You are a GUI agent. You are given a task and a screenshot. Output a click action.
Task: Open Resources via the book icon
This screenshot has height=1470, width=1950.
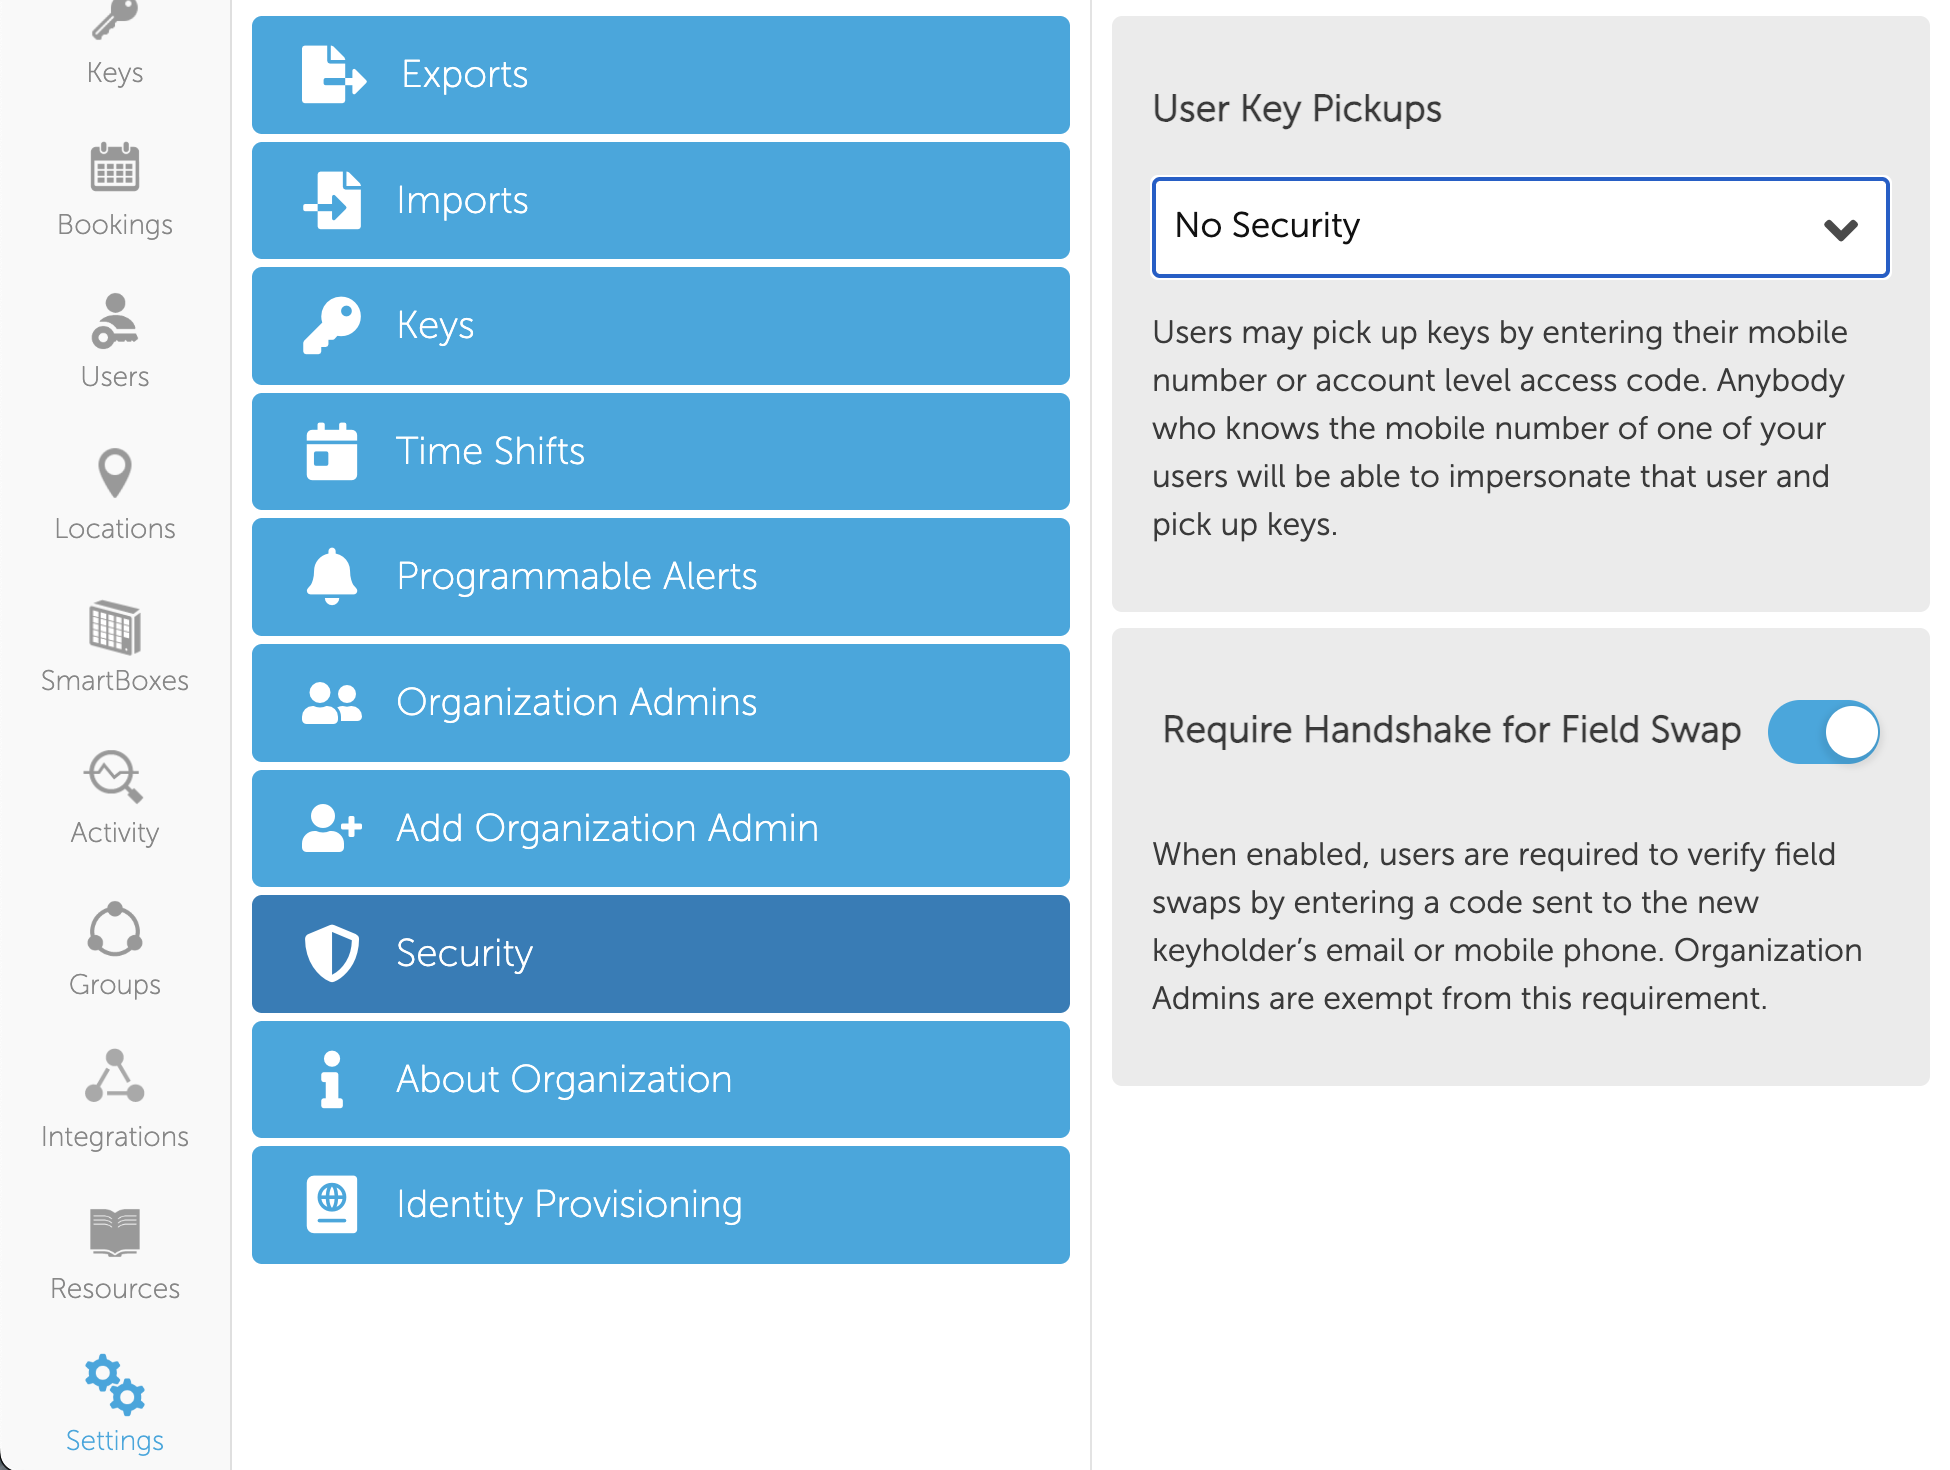click(x=115, y=1231)
